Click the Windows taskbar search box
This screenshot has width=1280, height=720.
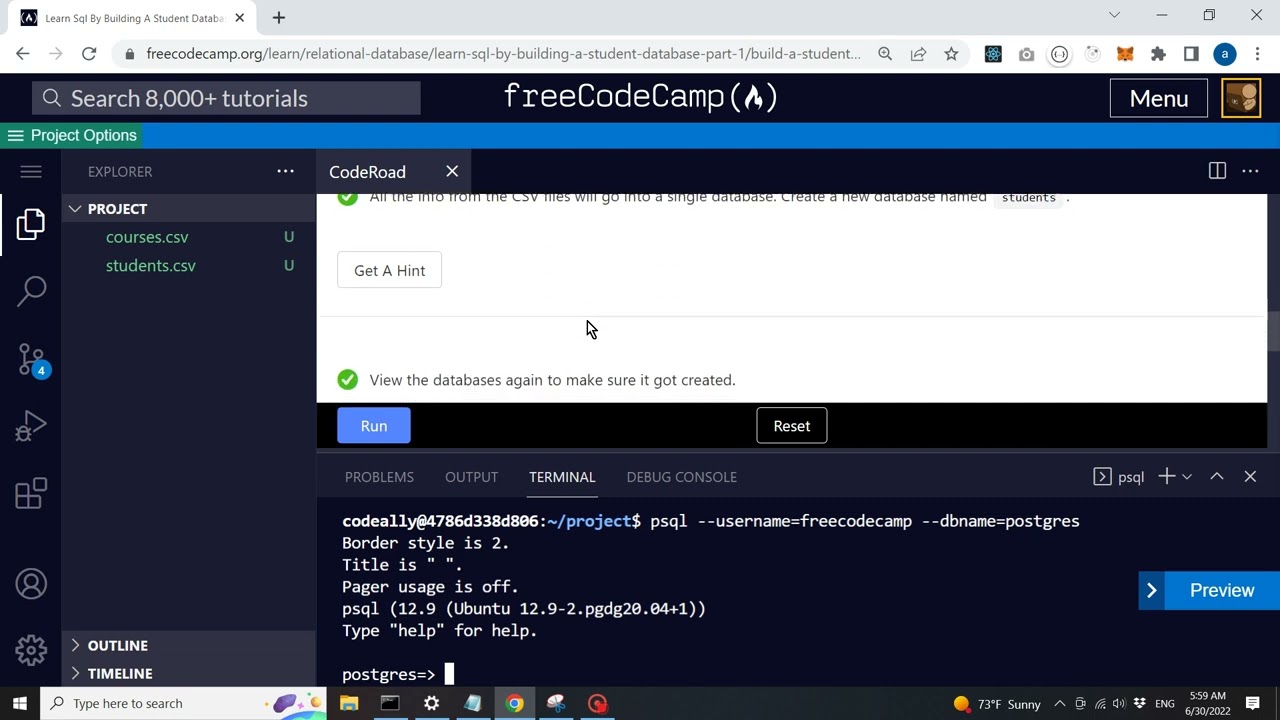[x=184, y=703]
